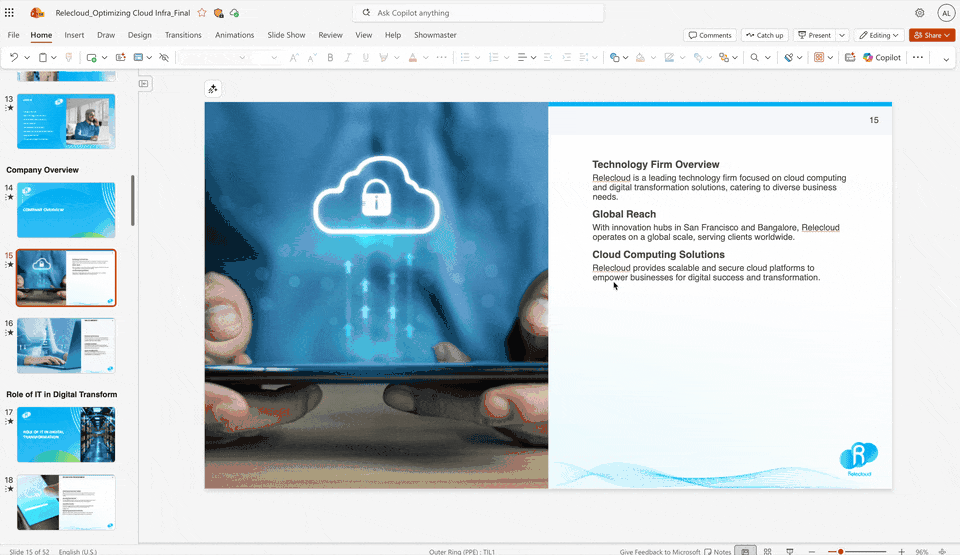Click Give Feedback to Microsoft link

(659, 551)
